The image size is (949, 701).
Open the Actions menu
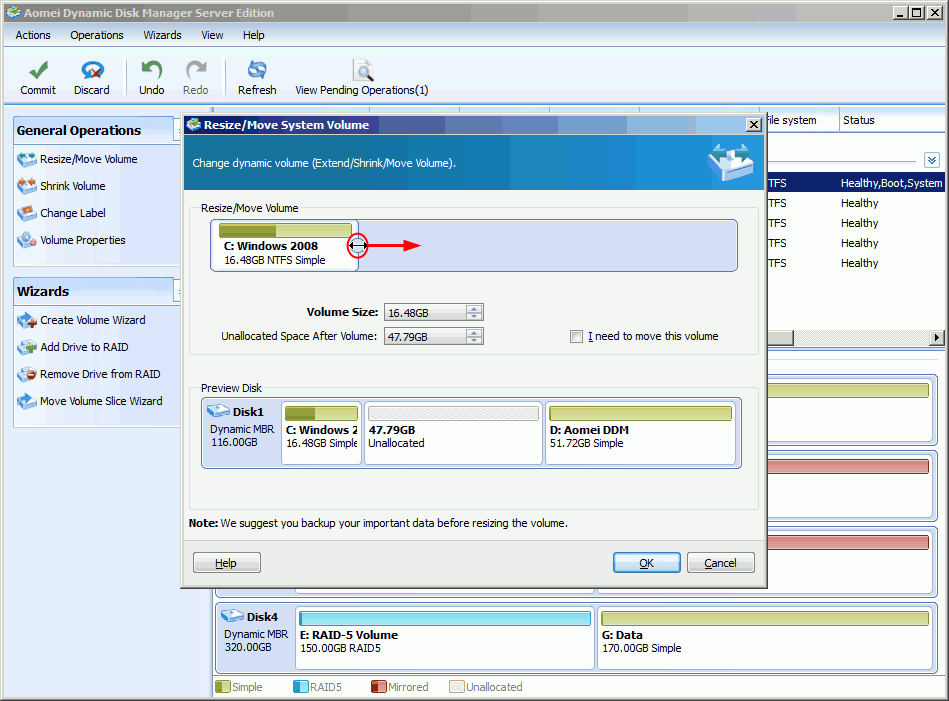[x=33, y=35]
